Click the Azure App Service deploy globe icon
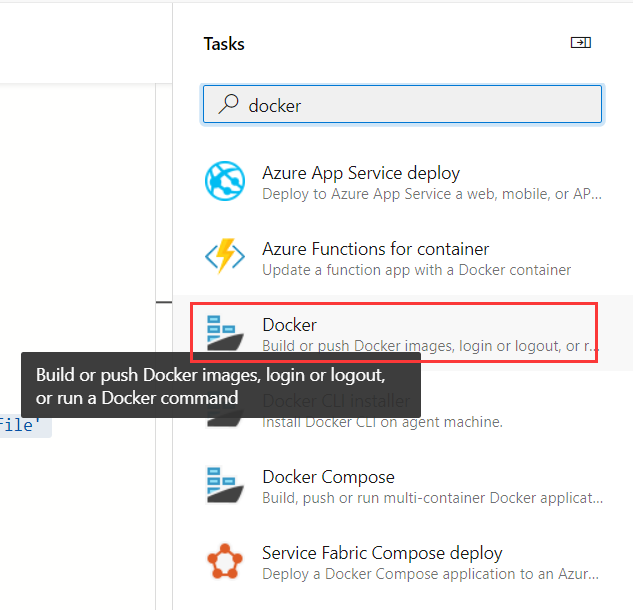The image size is (633, 610). [x=225, y=181]
